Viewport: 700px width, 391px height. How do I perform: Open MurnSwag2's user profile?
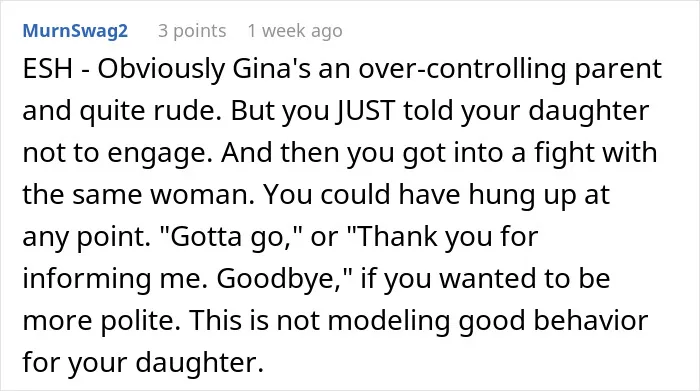click(75, 31)
